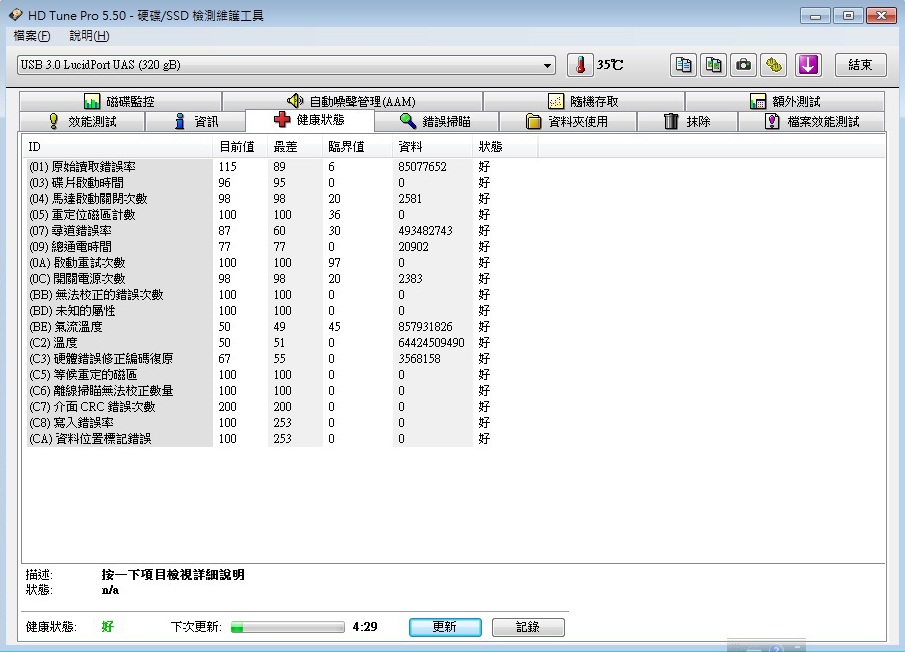
Task: Open the drive selection dropdown
Action: [286, 65]
